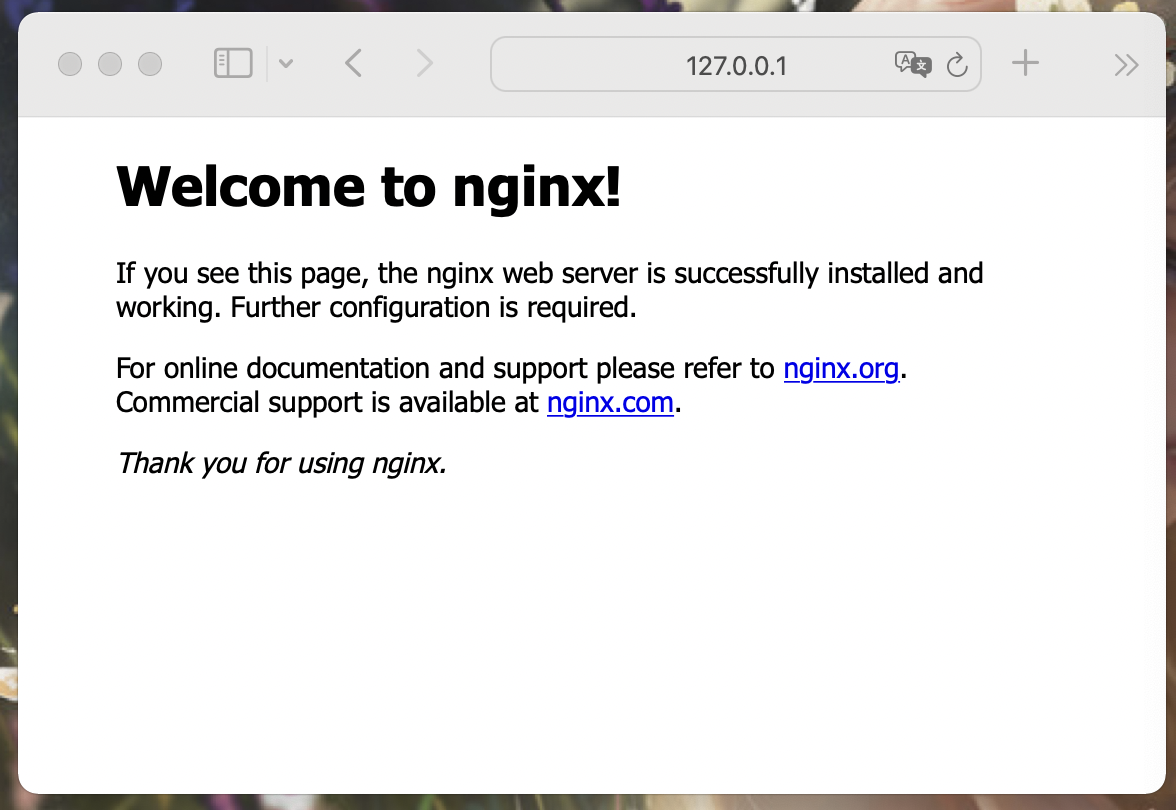Open the tab group dropdown chevron
Image resolution: width=1176 pixels, height=810 pixels.
[x=286, y=64]
